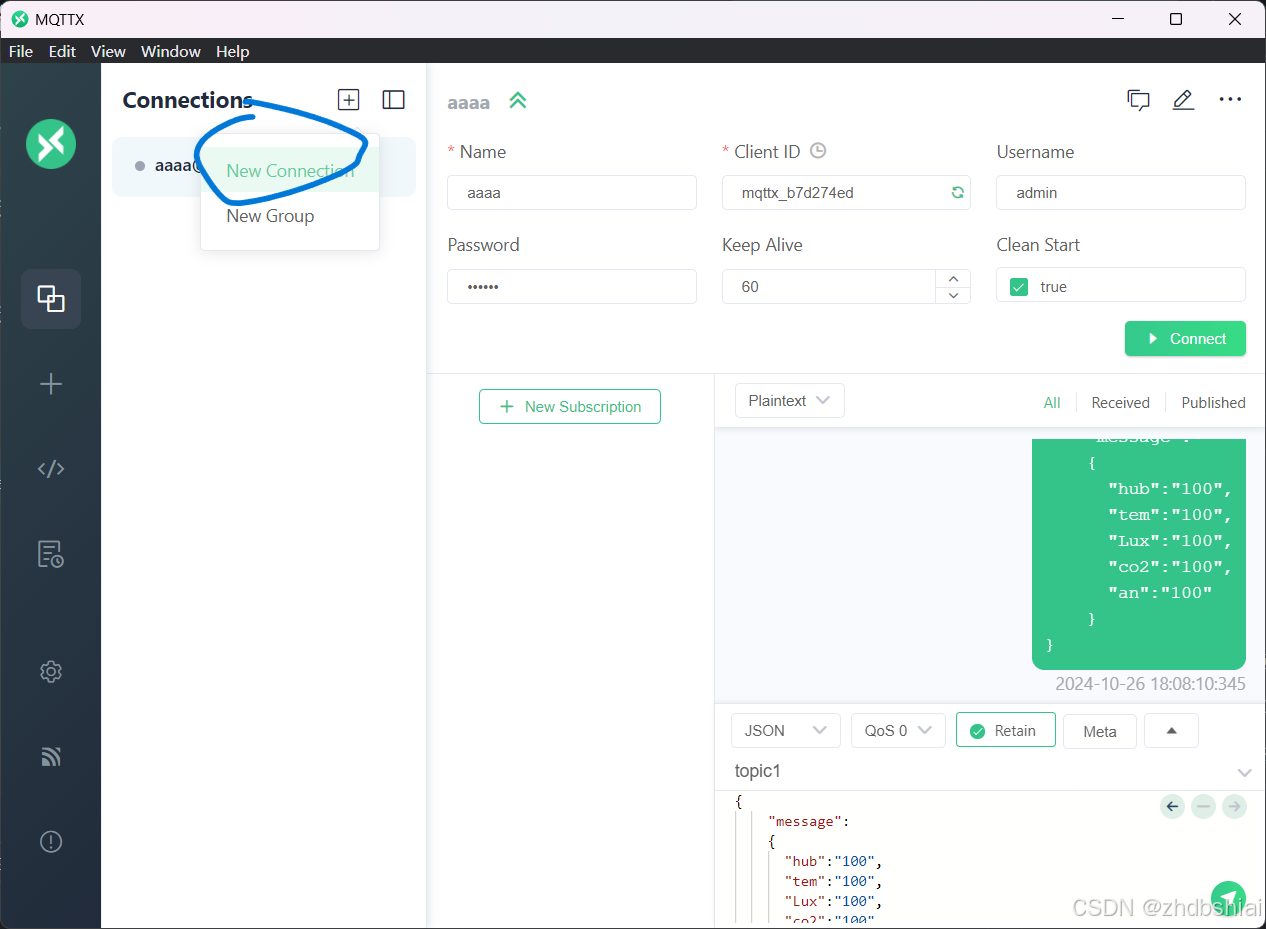Click the New Subscription button
The image size is (1266, 929).
570,407
